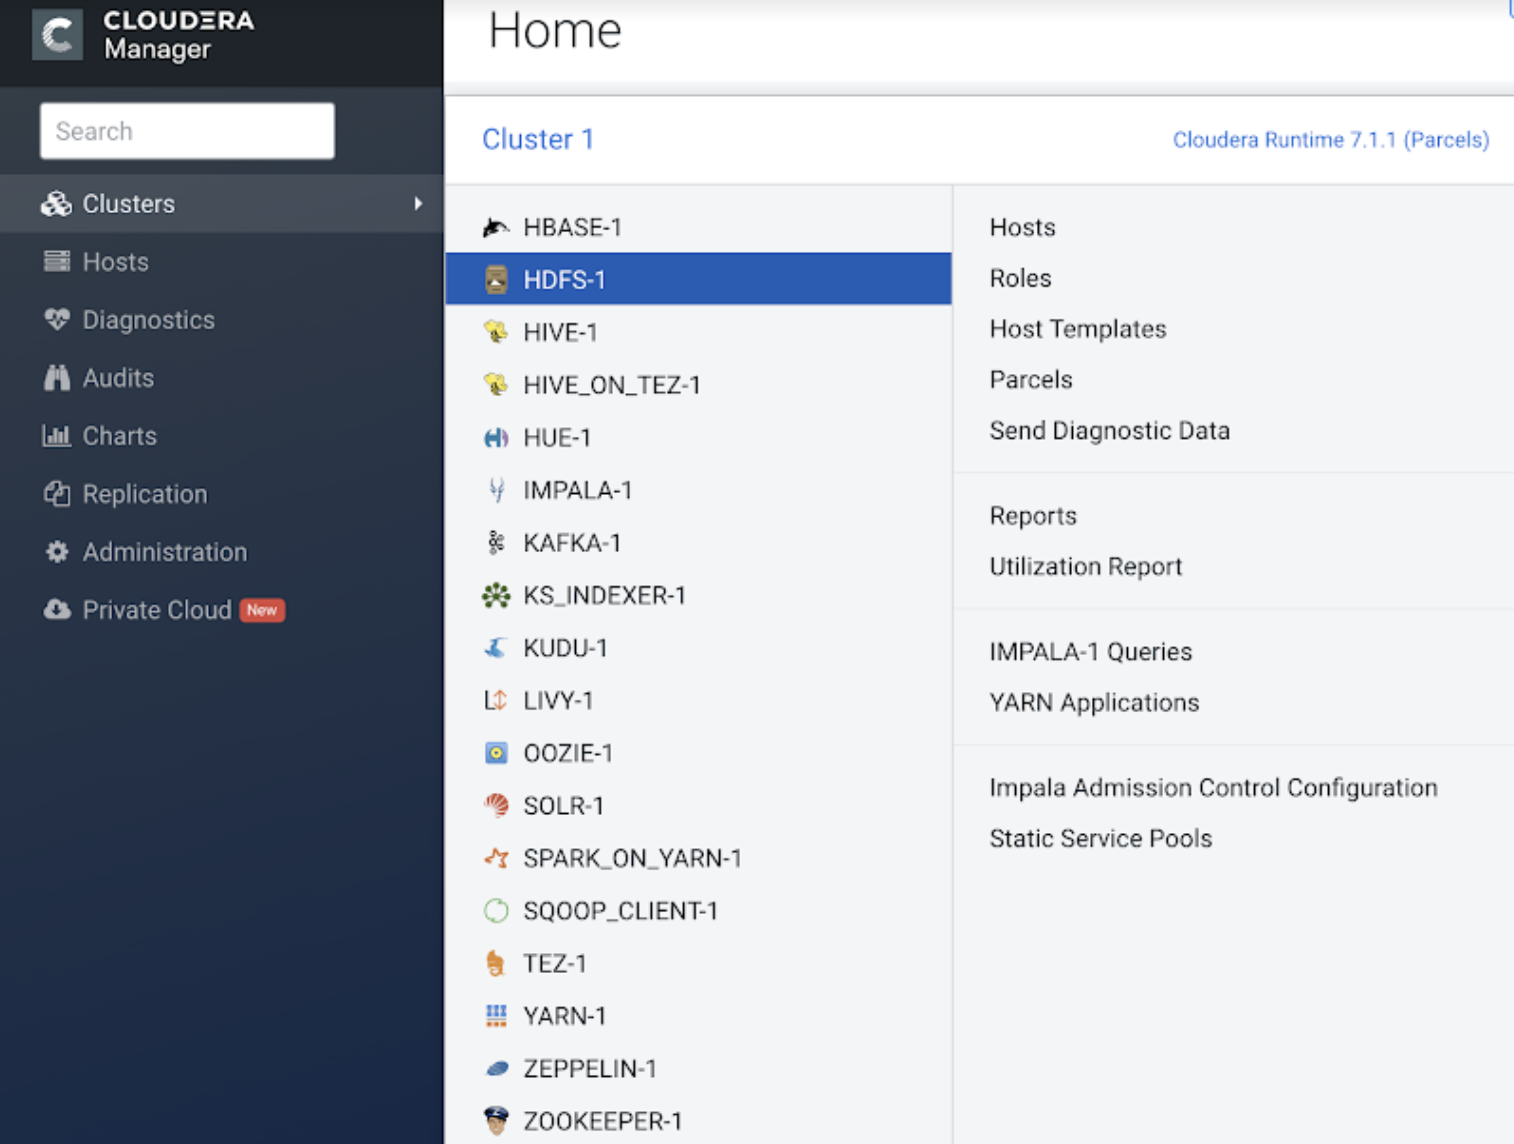1514x1144 pixels.
Task: Click the KS_INDEXER-1 green icon
Action: coord(495,596)
